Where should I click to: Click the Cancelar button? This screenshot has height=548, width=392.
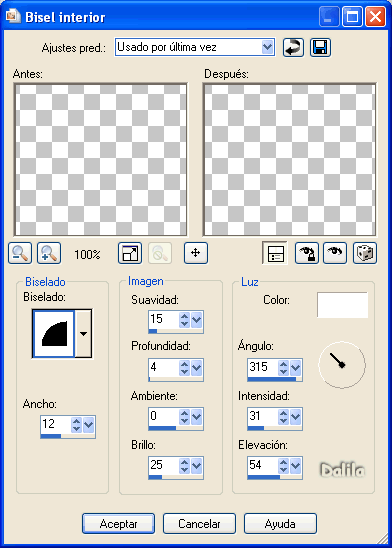click(x=199, y=524)
